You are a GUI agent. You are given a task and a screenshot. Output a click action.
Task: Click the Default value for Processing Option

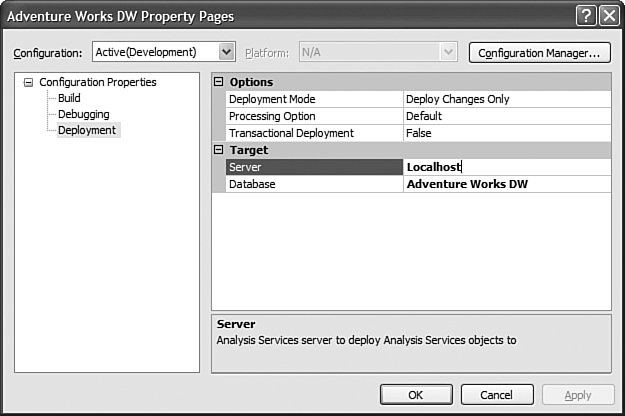pyautogui.click(x=507, y=116)
